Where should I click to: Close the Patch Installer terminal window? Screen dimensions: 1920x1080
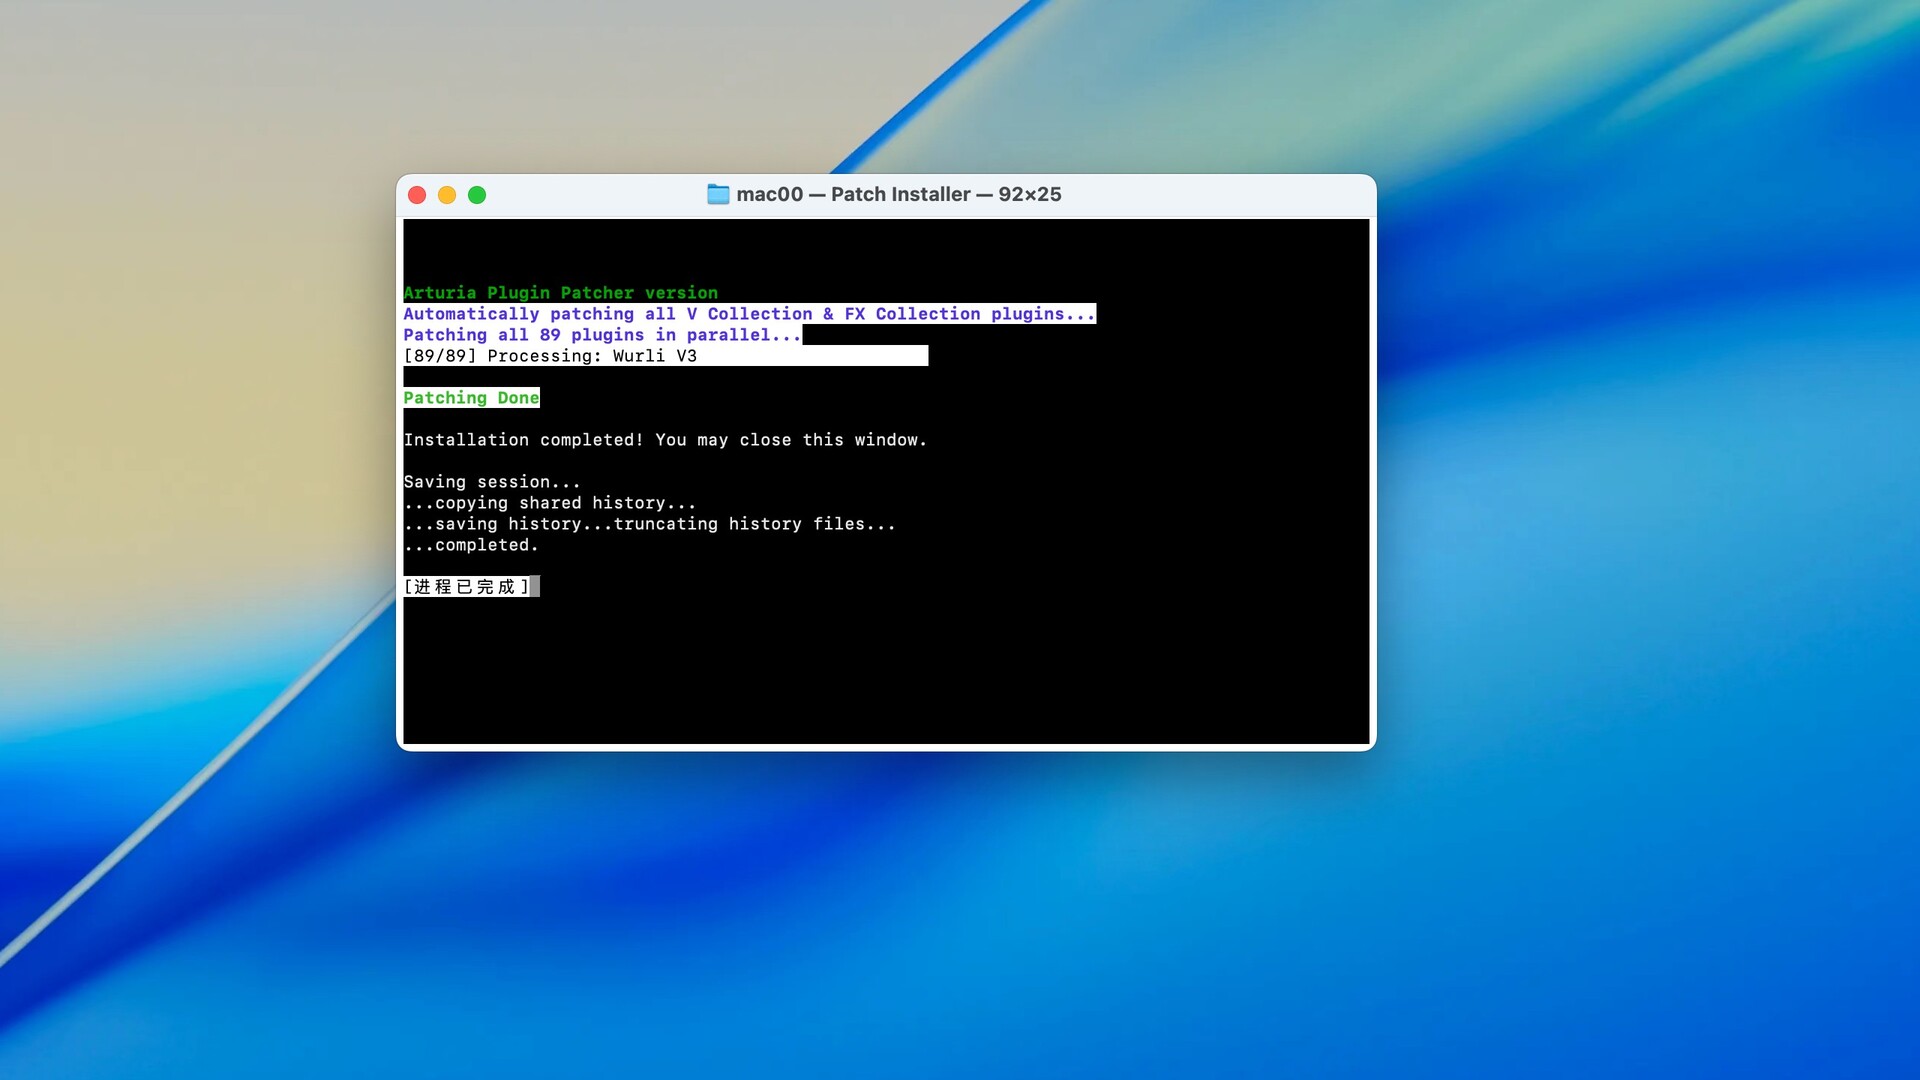(417, 195)
